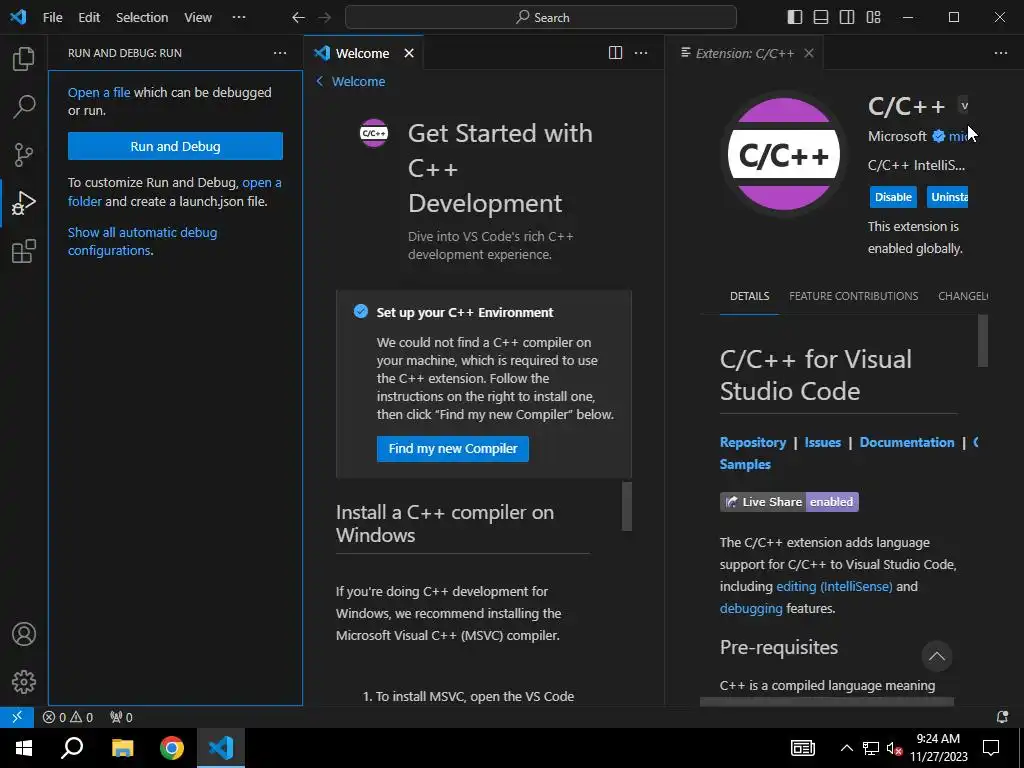
Task: Open the Explorer view in activity bar
Action: [x=24, y=59]
